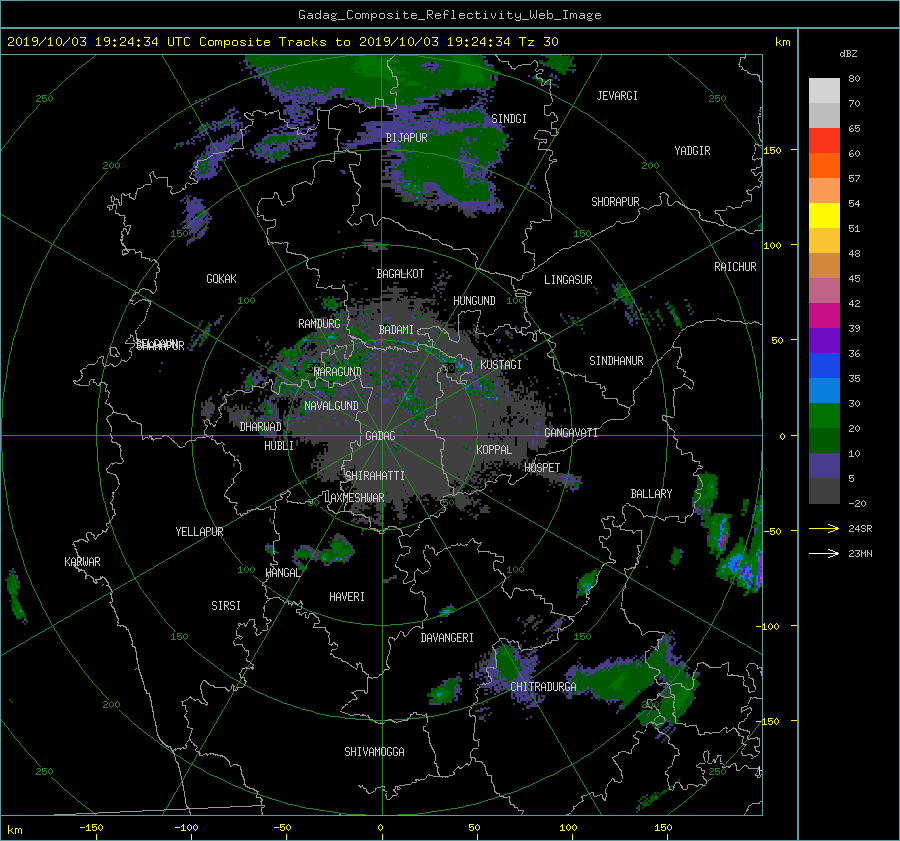Click the -20 legend value
Screen dimensions: 900x841
coord(856,503)
